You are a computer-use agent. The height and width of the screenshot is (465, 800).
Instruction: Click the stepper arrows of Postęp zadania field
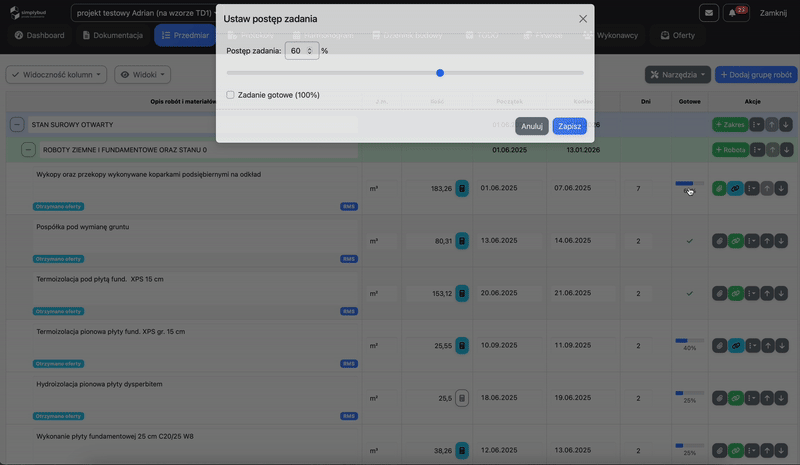click(x=309, y=51)
